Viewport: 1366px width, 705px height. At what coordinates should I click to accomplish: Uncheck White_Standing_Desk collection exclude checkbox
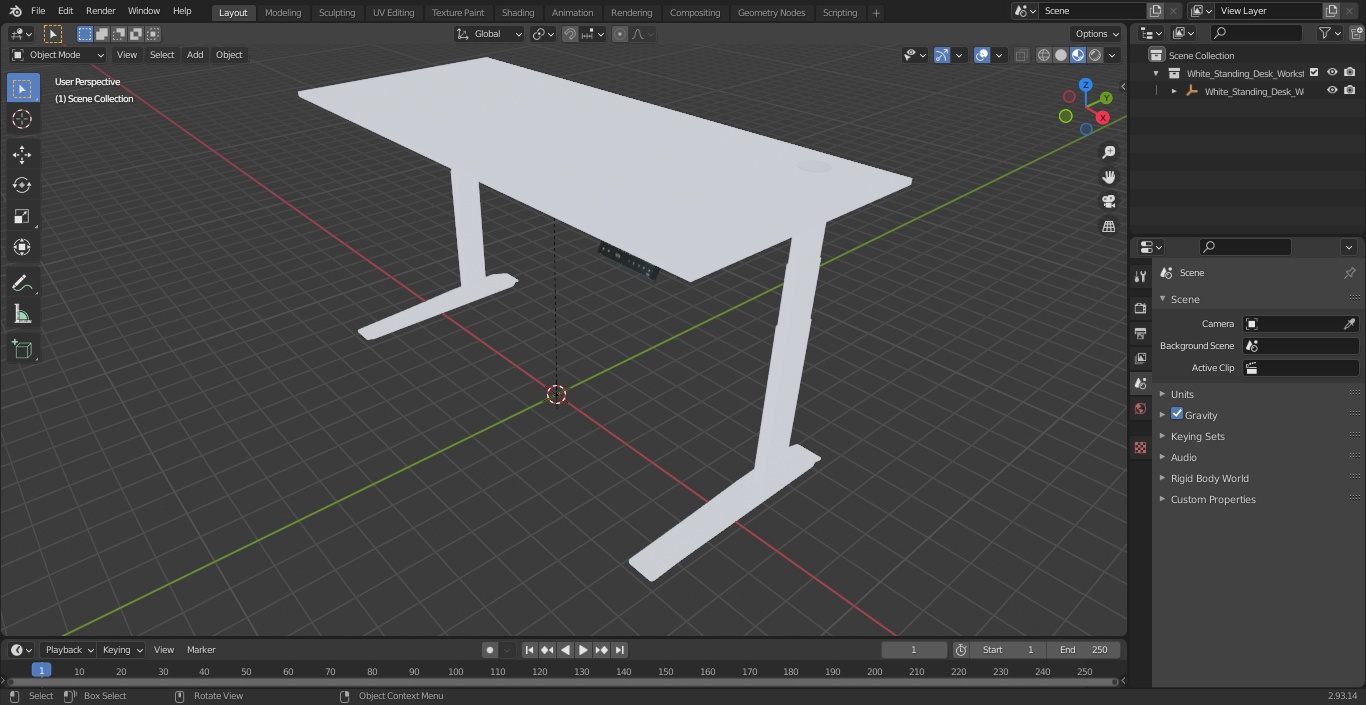coord(1314,73)
